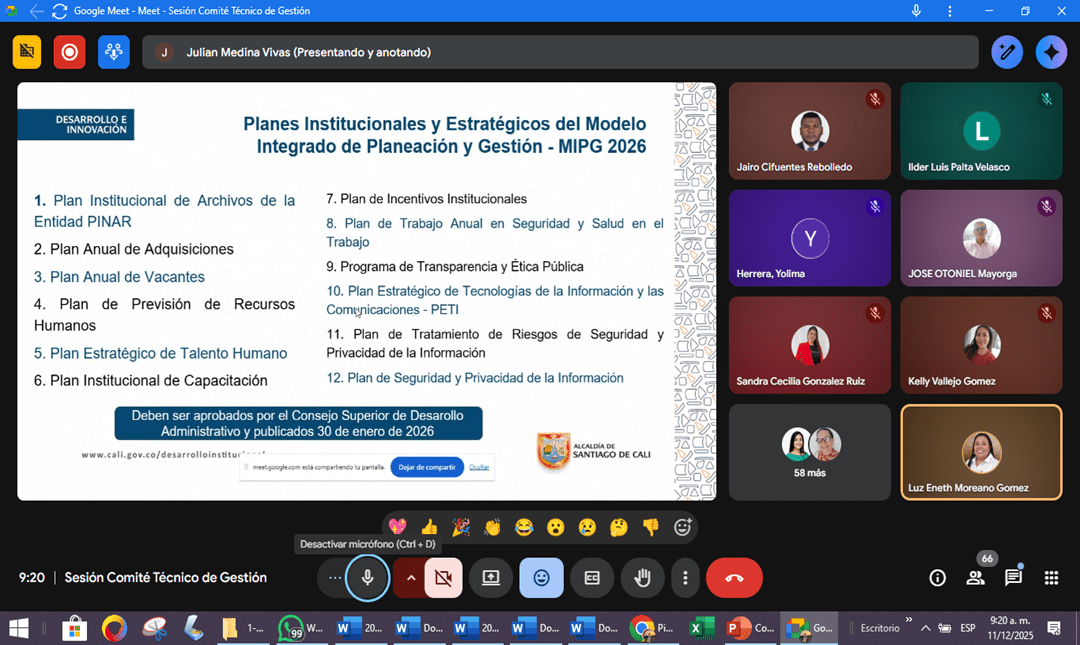
Task: Select the '58 más' participants tile
Action: [809, 452]
